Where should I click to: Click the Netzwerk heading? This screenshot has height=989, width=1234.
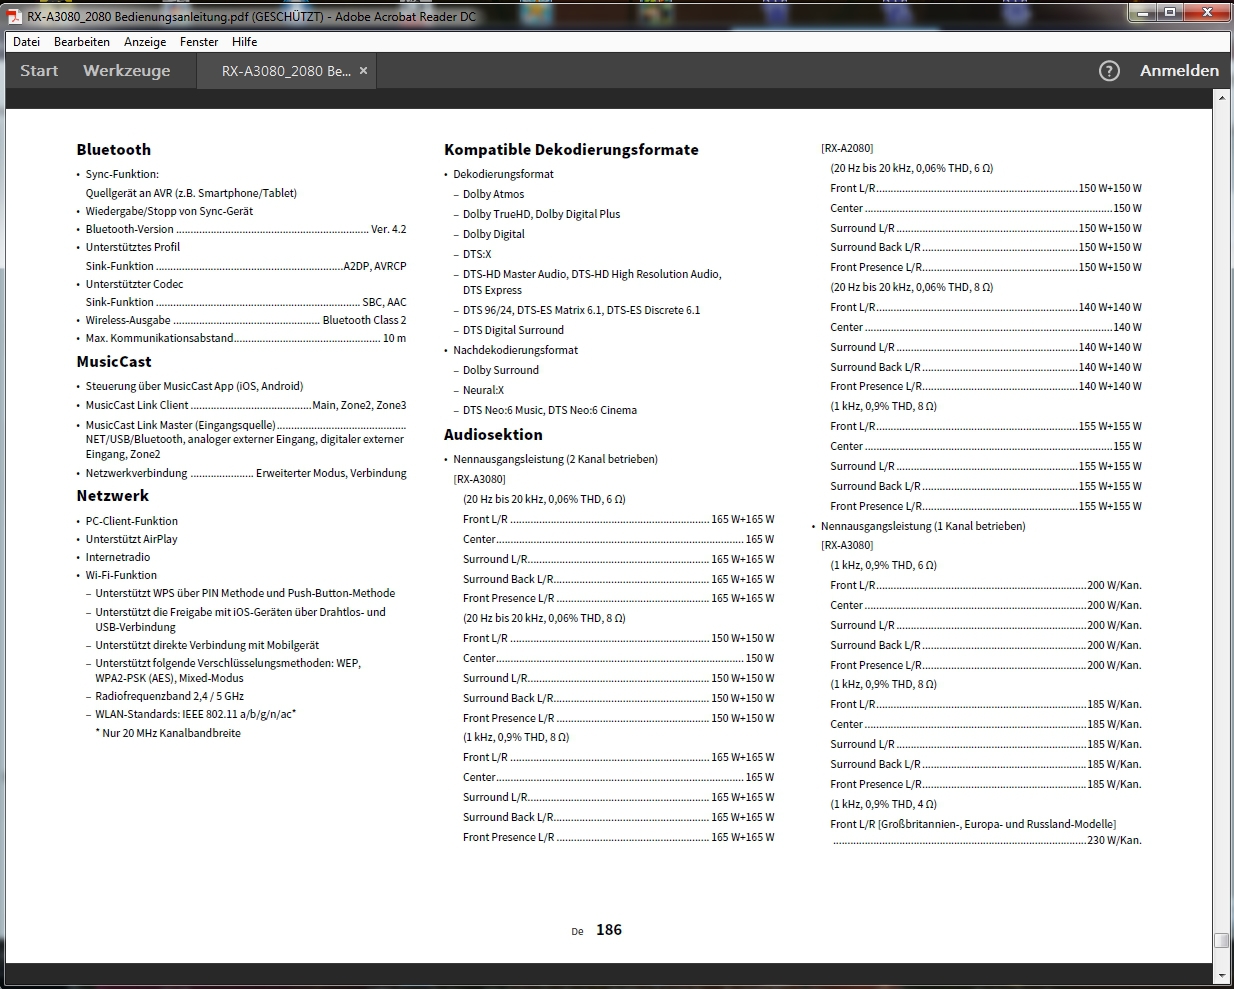113,496
